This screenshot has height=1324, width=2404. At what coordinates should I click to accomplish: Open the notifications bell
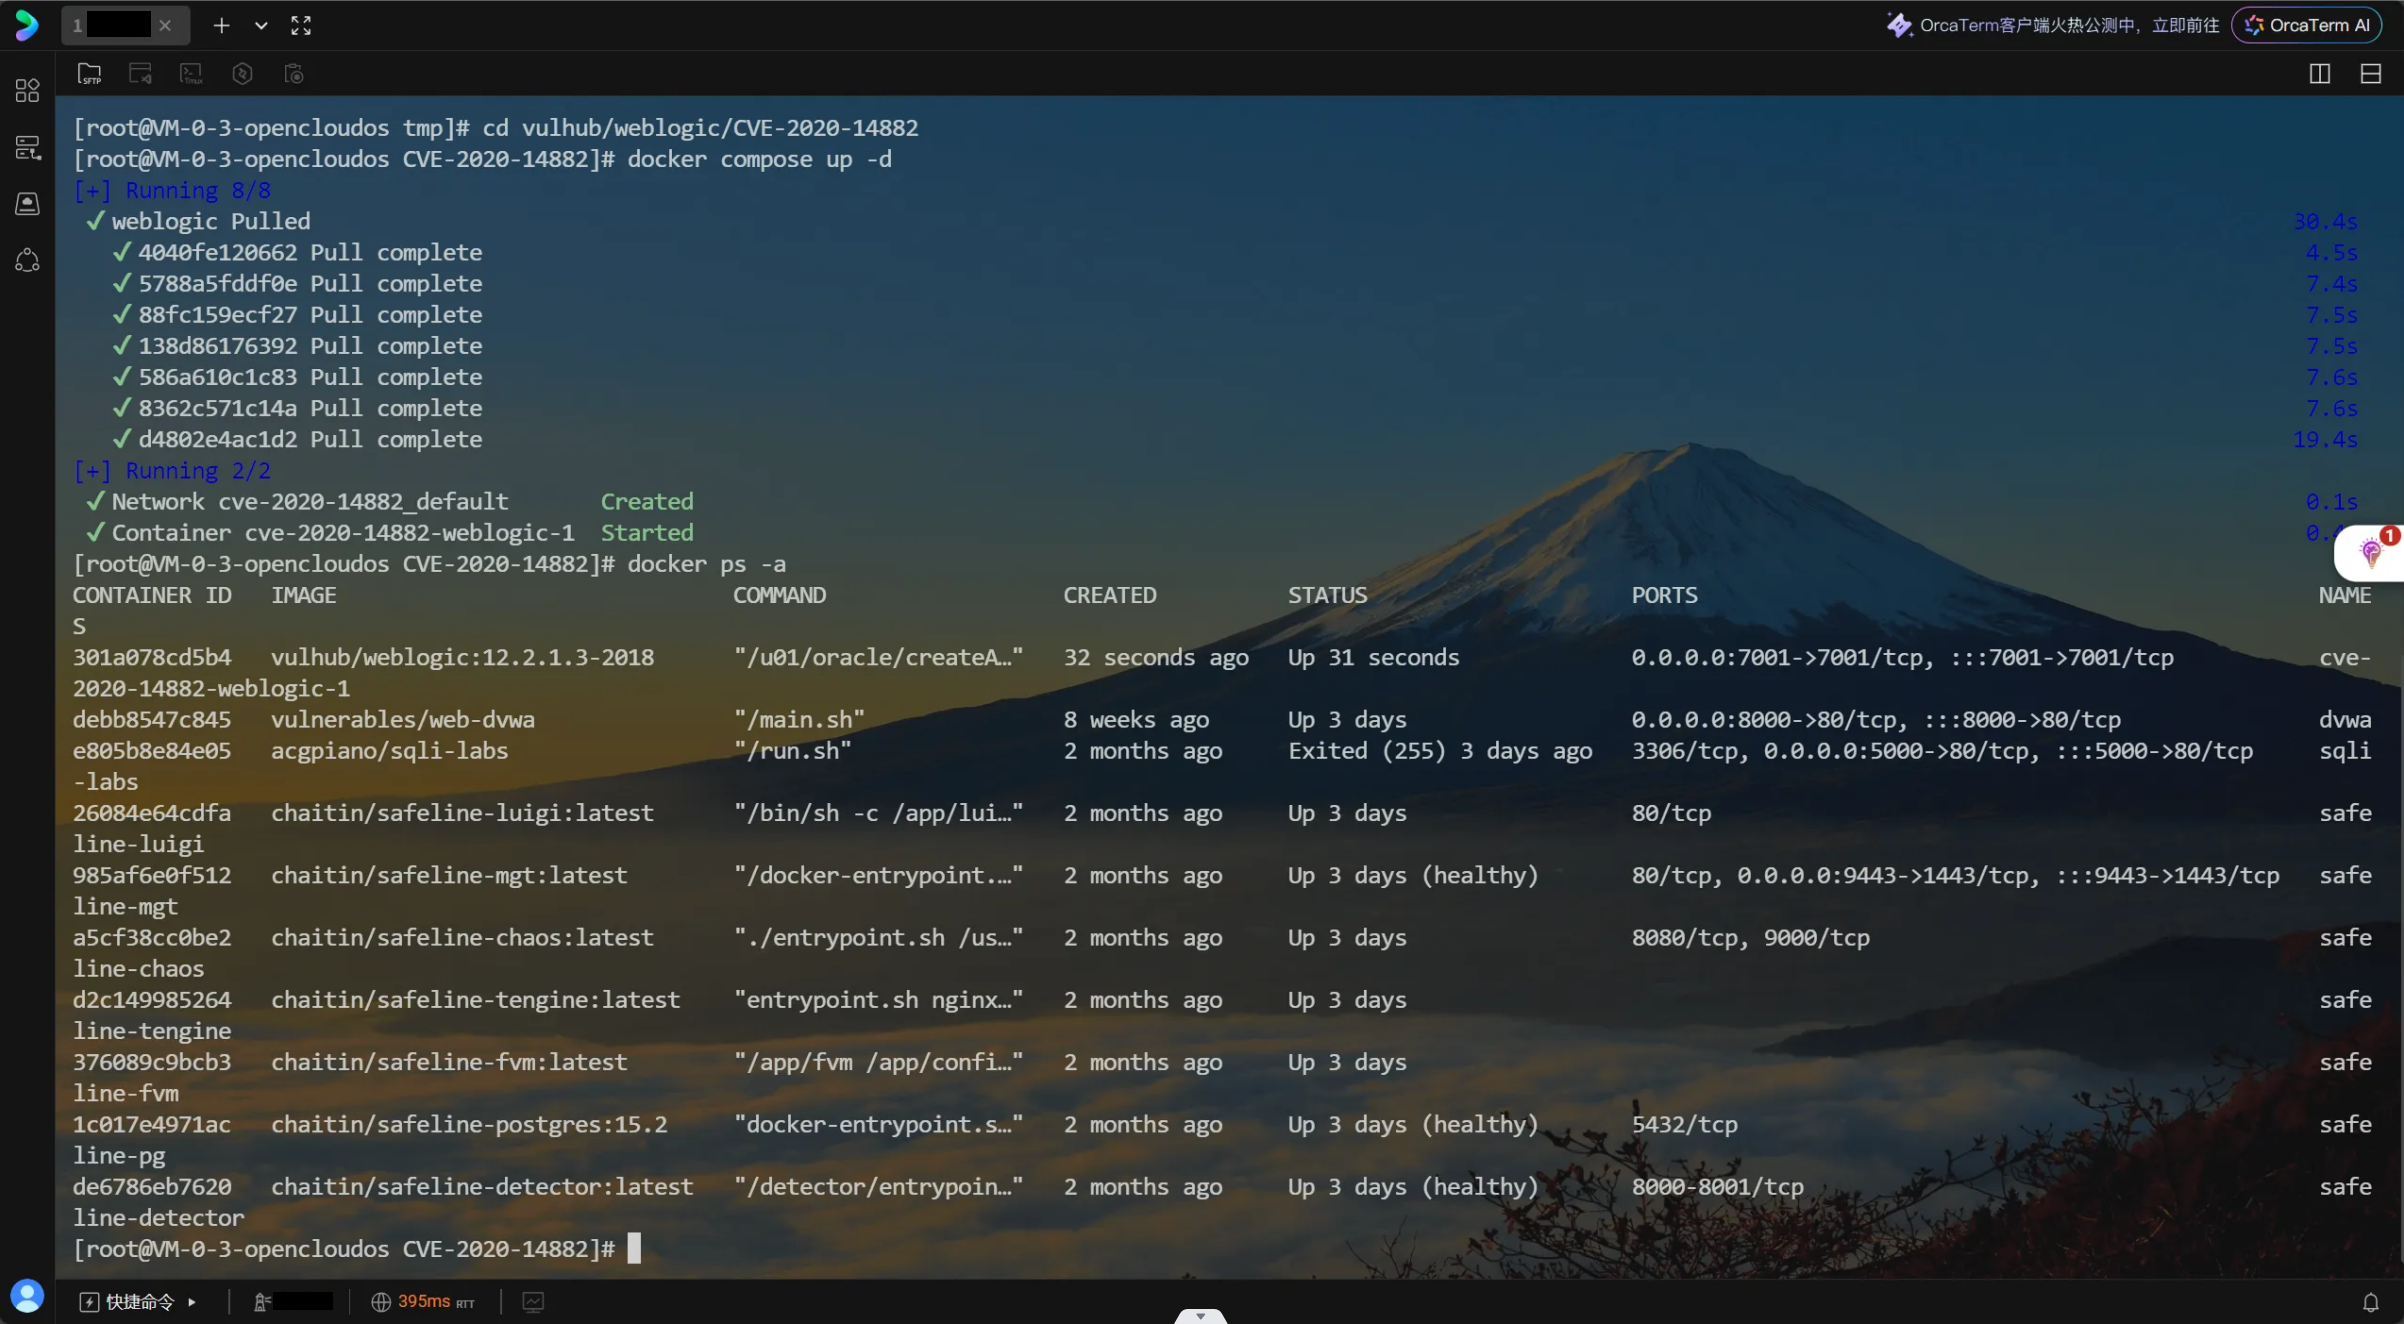2371,1302
